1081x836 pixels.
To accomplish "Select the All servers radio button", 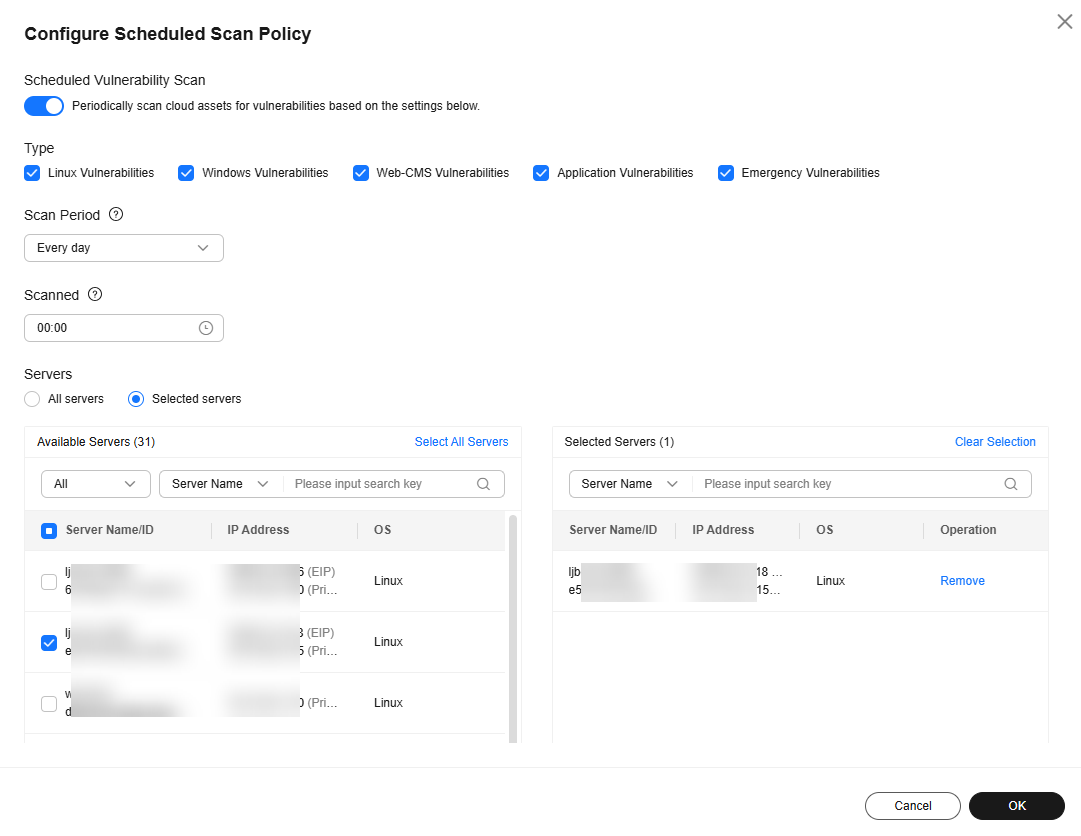I will click(33, 399).
